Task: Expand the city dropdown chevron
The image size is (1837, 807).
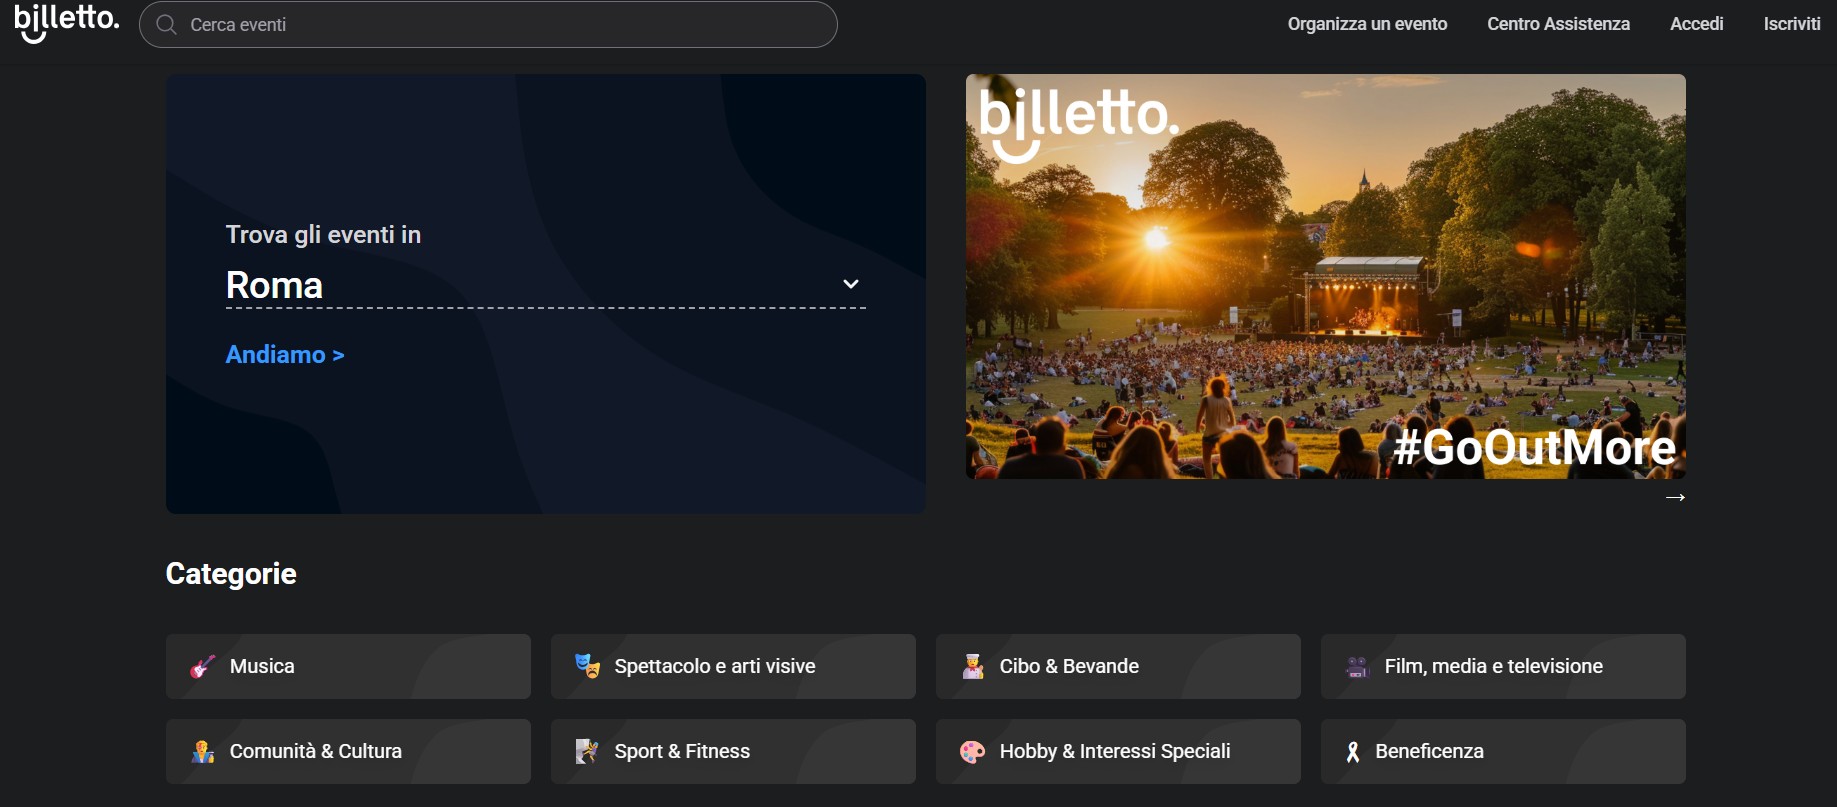Action: click(x=851, y=284)
